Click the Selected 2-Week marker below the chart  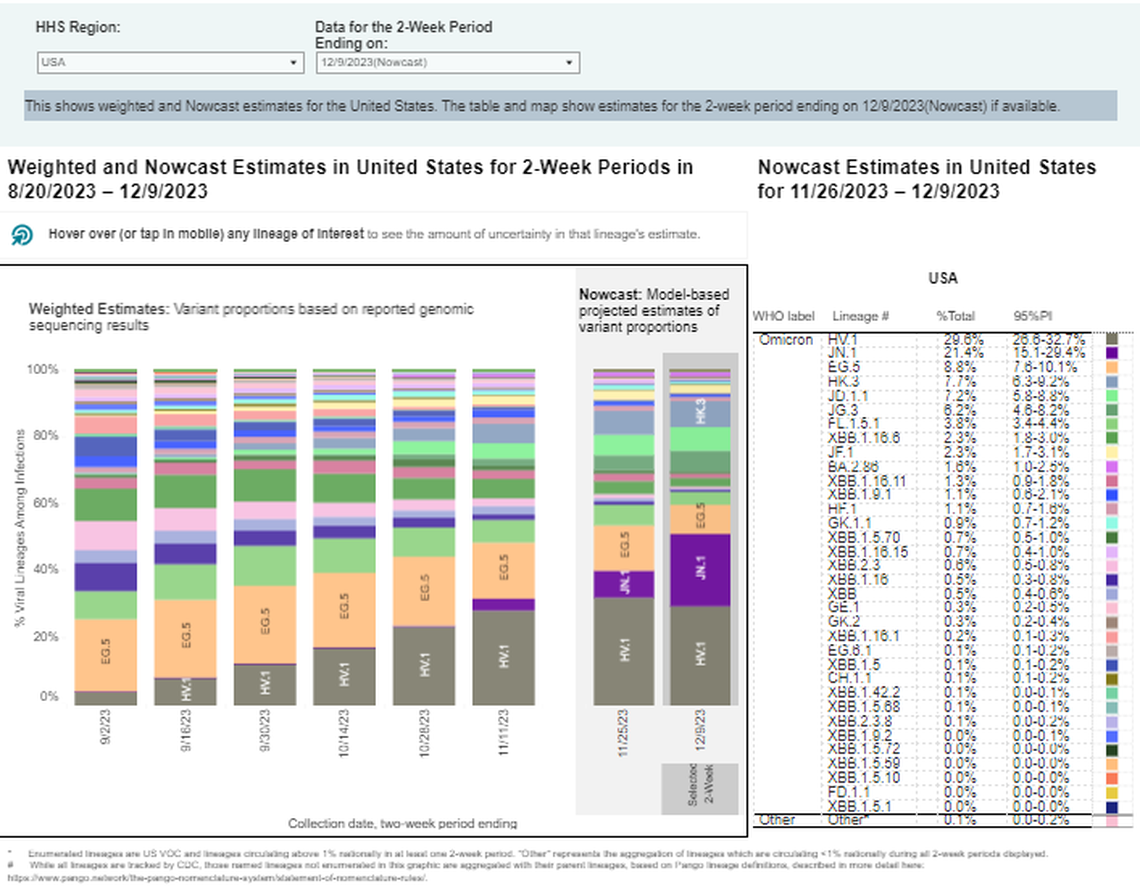click(702, 790)
